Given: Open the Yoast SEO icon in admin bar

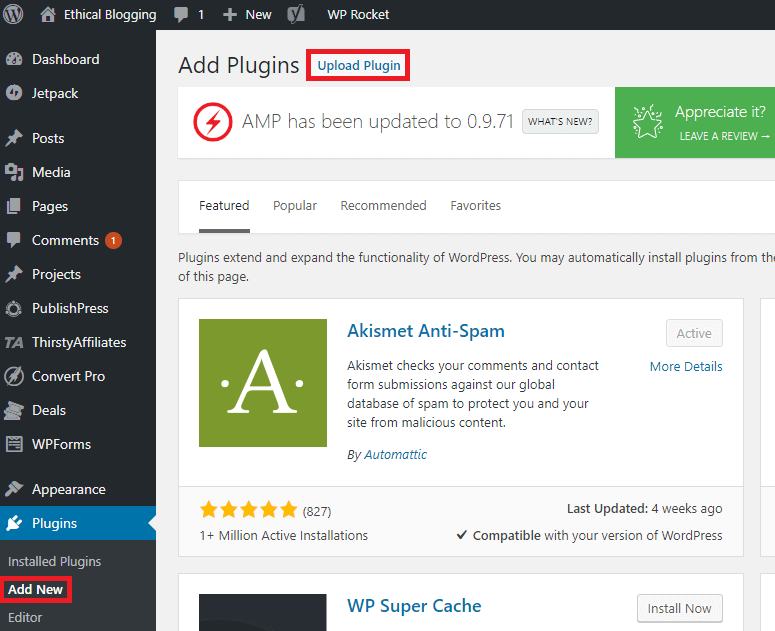Looking at the screenshot, I should [x=296, y=14].
